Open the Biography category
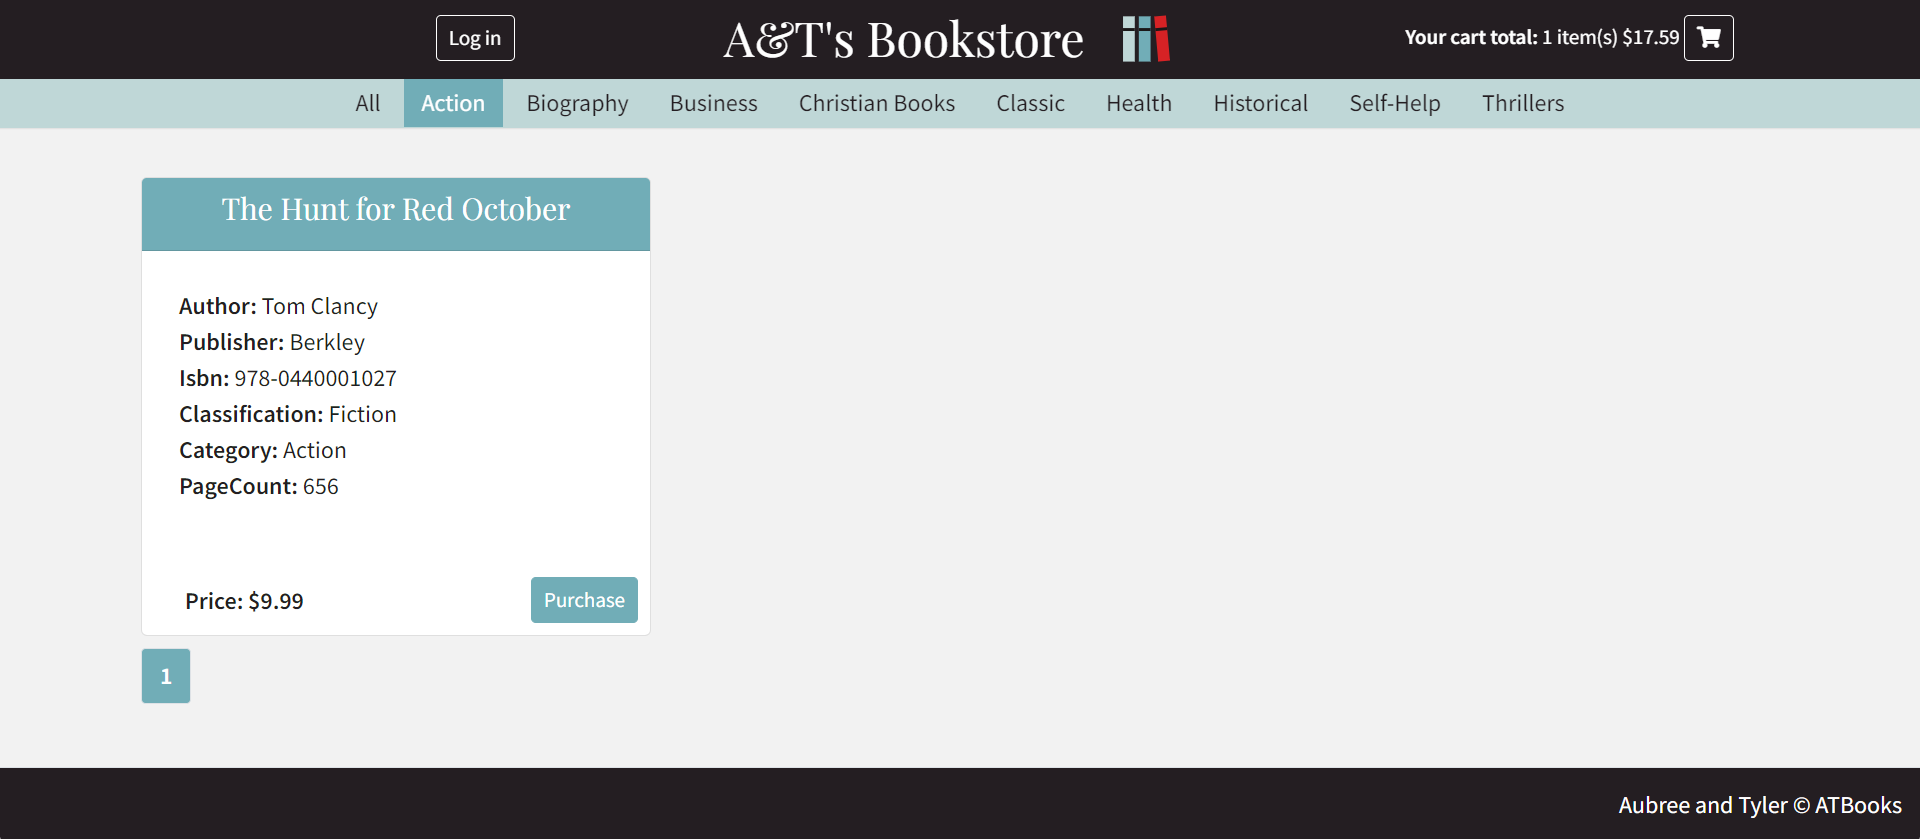Image resolution: width=1920 pixels, height=839 pixels. pyautogui.click(x=578, y=103)
